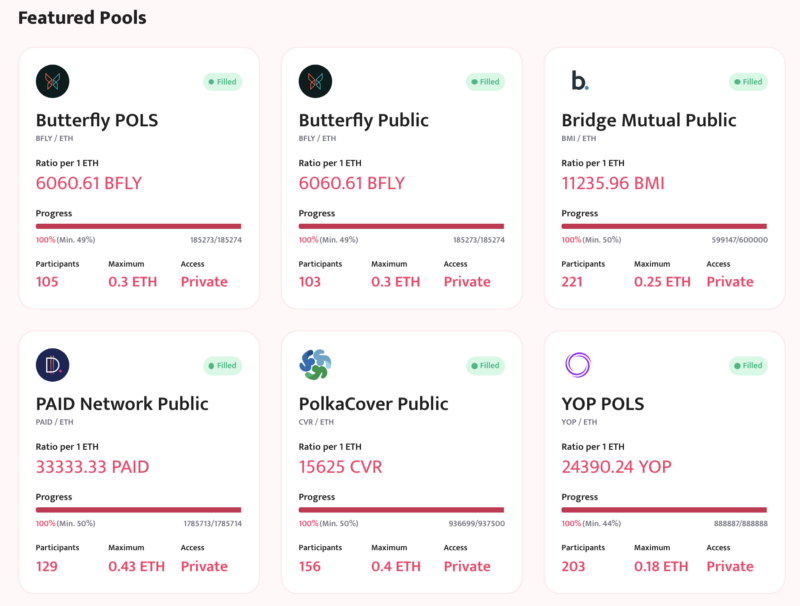Click the 11235.96 BMI ratio value
The width and height of the screenshot is (800, 606).
pos(613,183)
